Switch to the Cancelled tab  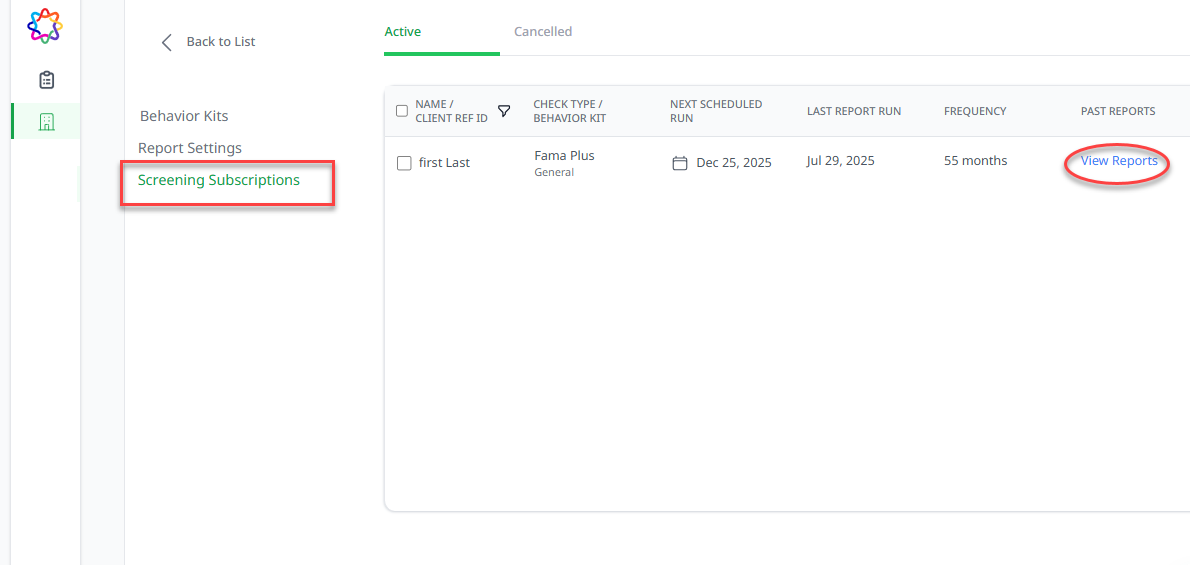pos(543,32)
